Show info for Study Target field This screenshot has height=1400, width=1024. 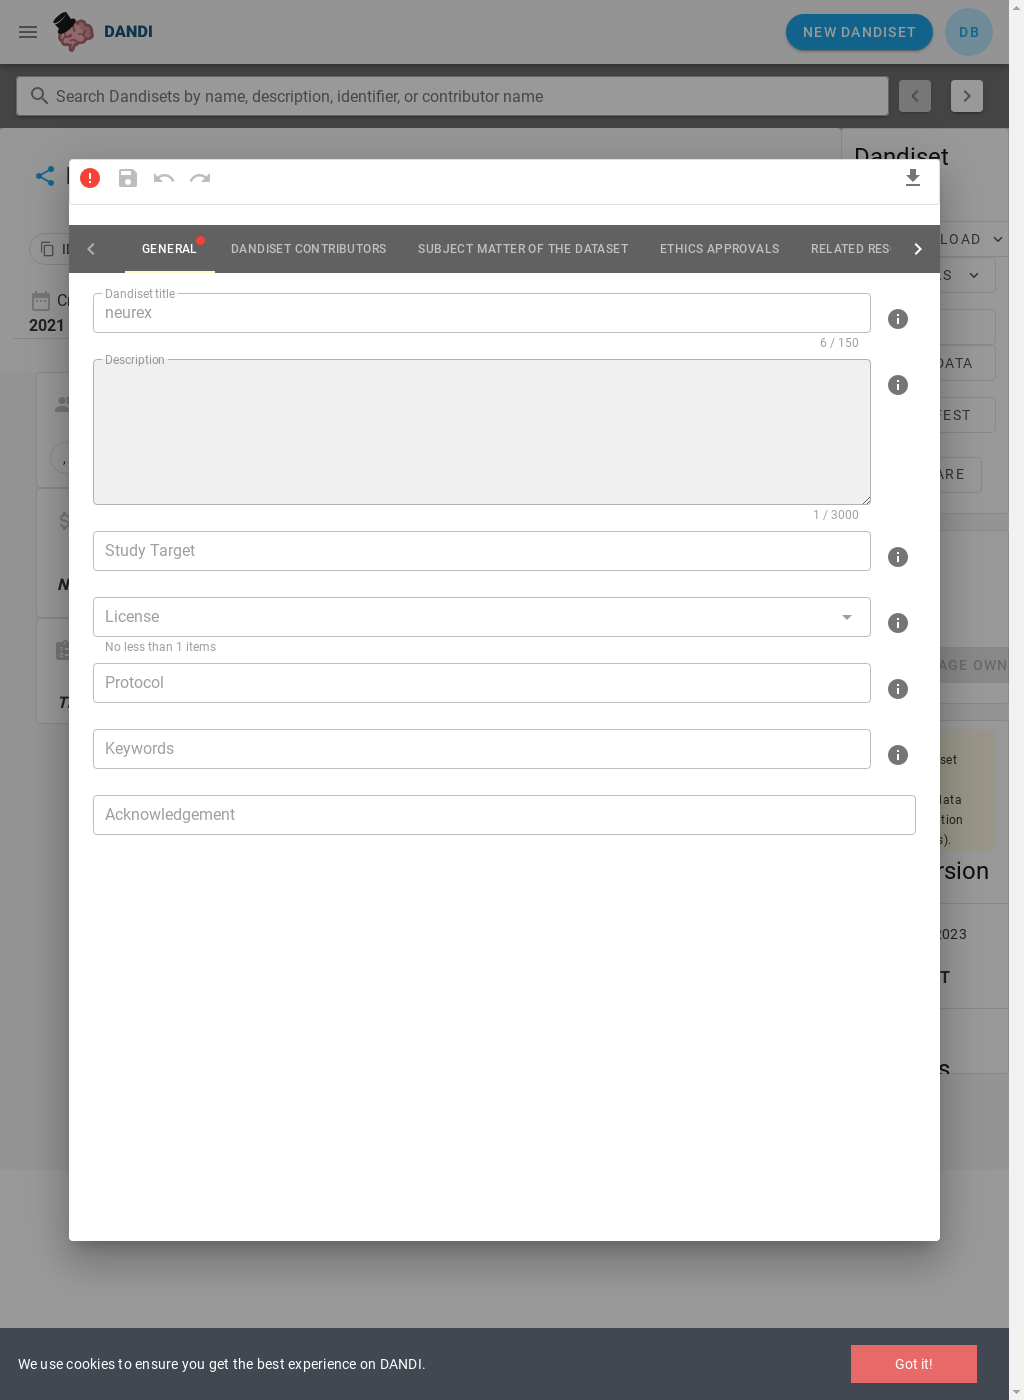pos(898,557)
